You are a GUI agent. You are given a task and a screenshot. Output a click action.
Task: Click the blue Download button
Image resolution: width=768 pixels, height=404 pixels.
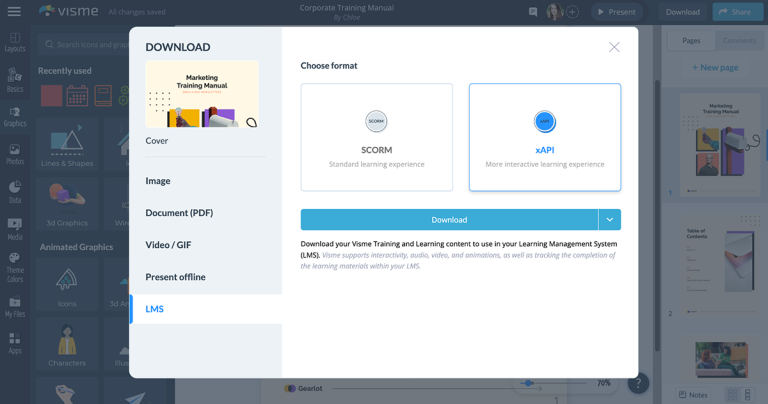coord(449,220)
